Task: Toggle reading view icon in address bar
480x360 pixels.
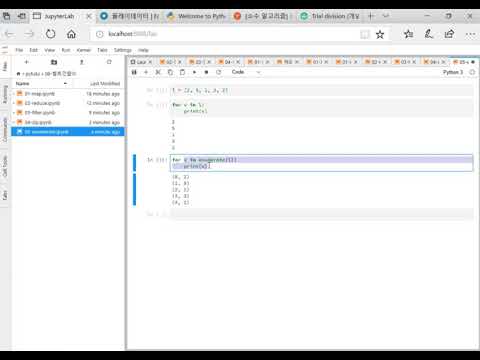Action: pos(365,34)
